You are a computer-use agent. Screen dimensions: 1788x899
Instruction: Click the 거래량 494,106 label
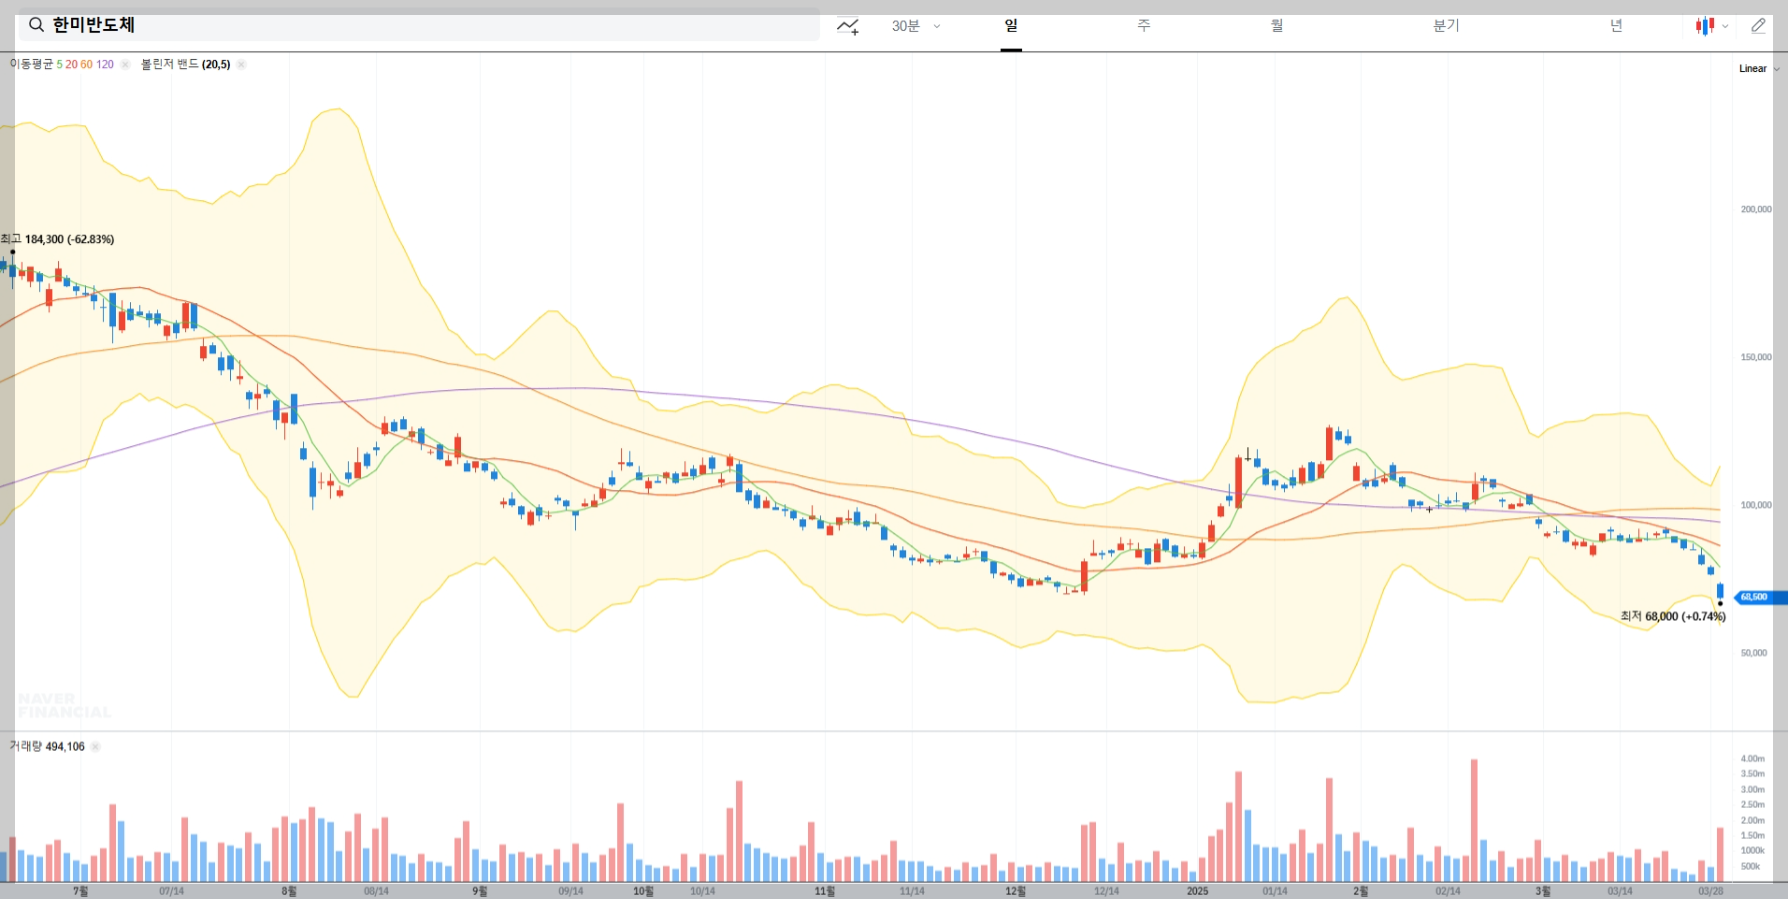coord(47,747)
